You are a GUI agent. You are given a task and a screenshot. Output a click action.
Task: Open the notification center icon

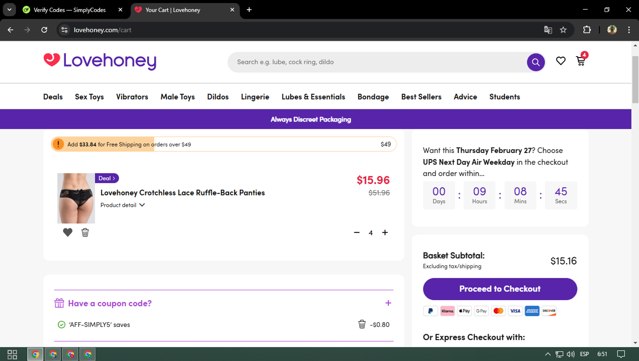(x=621, y=354)
